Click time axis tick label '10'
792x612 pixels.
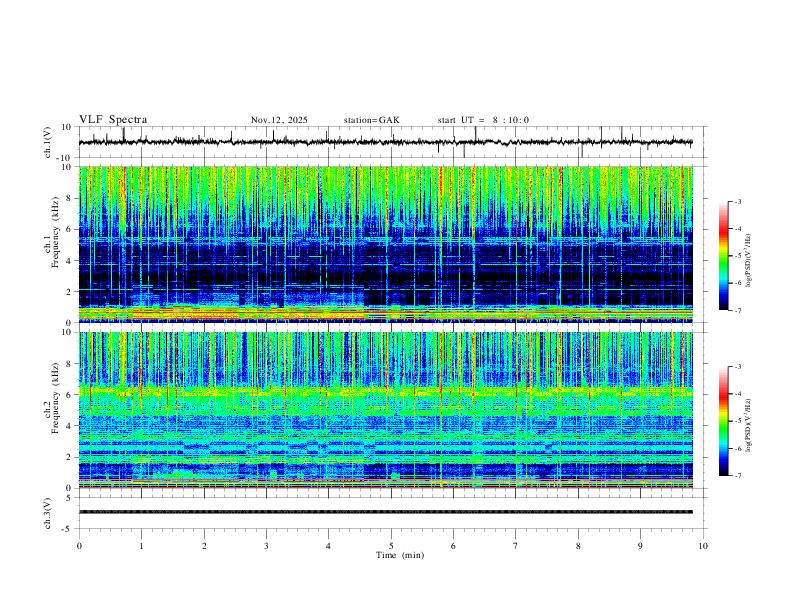tap(703, 546)
